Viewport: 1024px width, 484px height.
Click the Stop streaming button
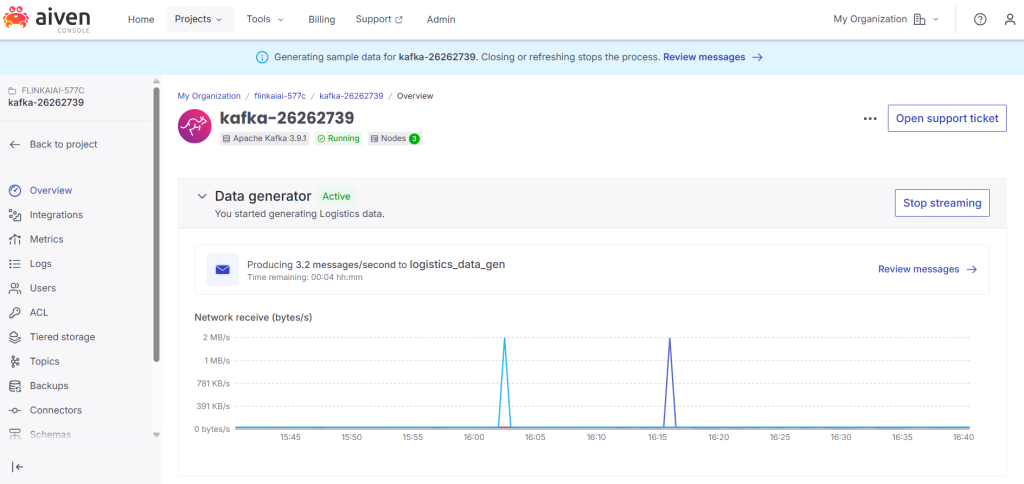coord(941,203)
